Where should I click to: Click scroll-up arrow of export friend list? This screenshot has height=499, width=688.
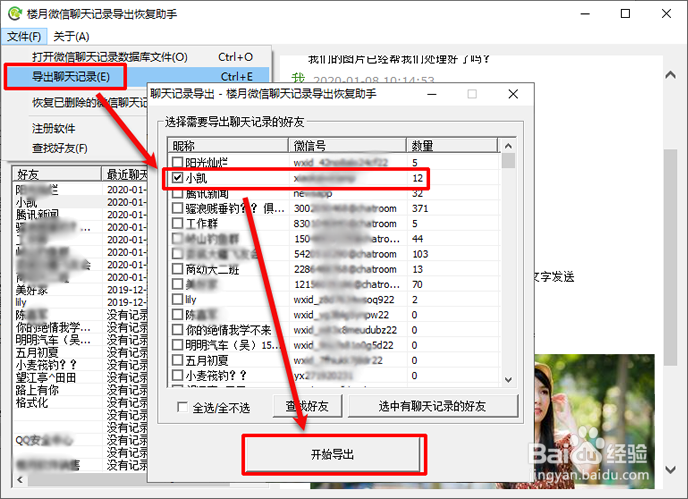(x=508, y=146)
